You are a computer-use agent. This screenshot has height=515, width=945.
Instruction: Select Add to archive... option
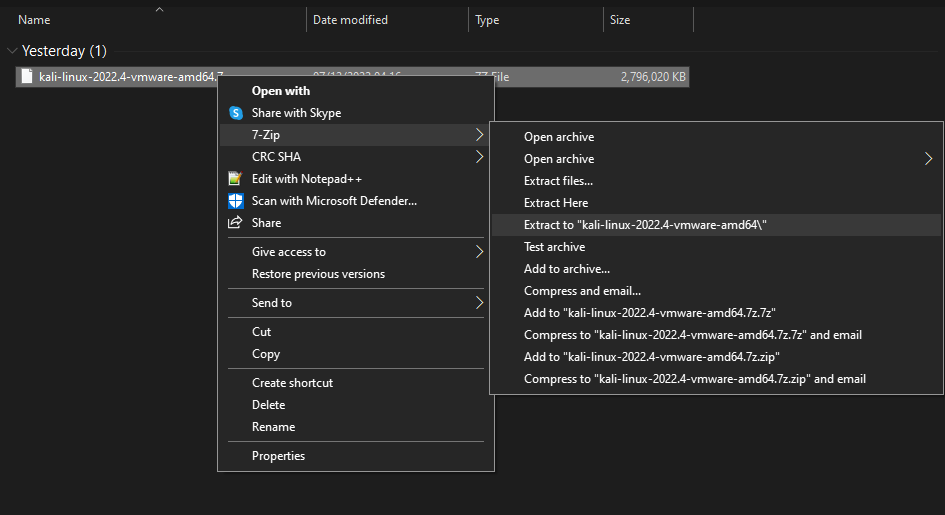[716, 269]
